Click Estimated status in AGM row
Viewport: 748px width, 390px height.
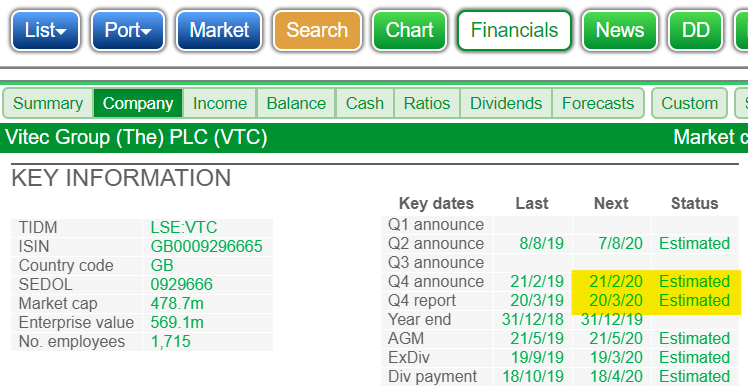click(694, 339)
